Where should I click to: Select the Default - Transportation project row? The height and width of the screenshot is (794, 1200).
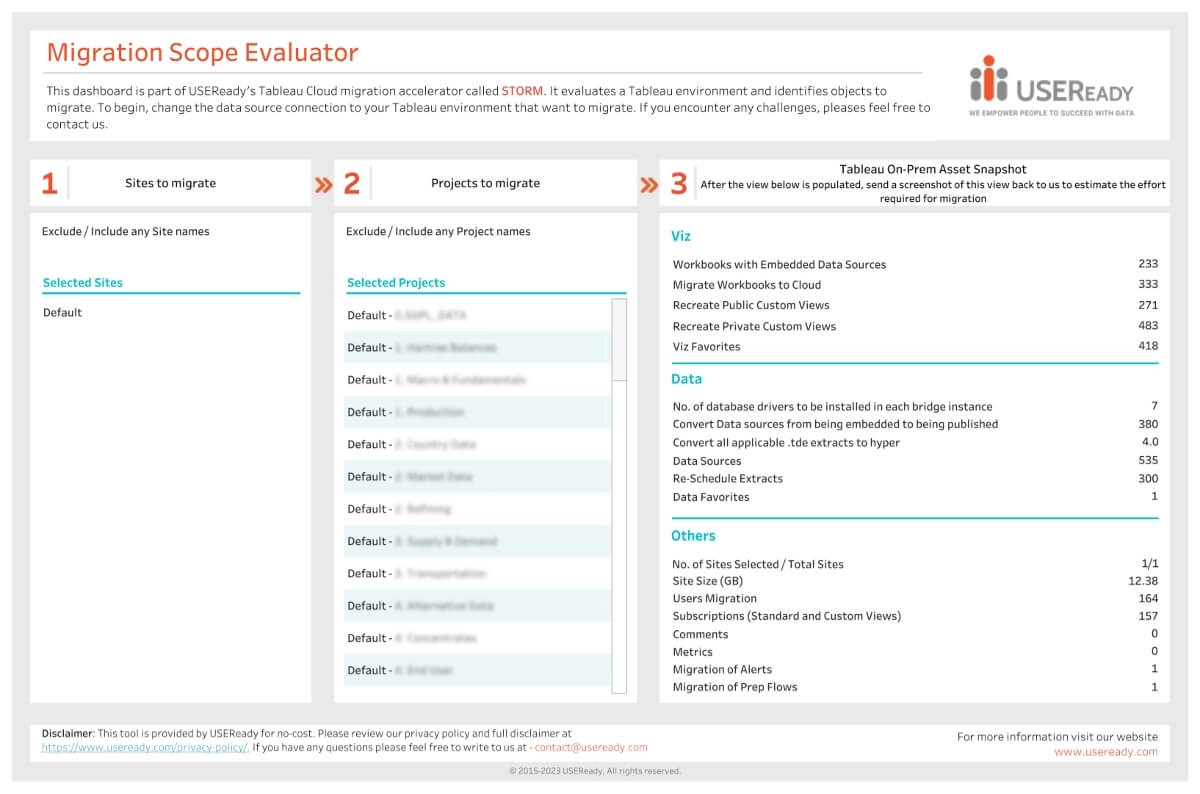click(x=478, y=574)
